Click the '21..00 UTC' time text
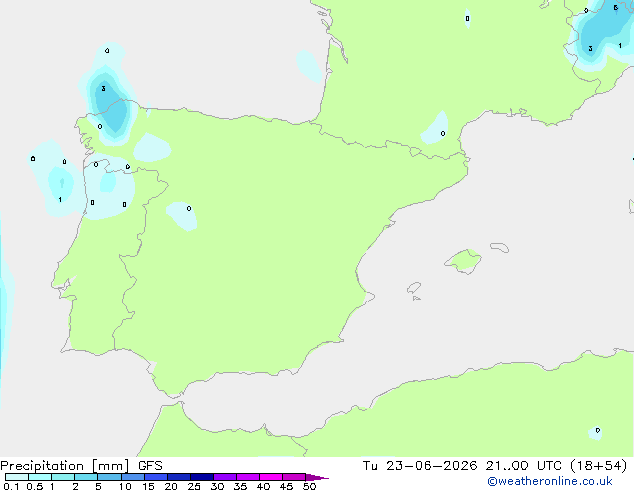 point(524,466)
